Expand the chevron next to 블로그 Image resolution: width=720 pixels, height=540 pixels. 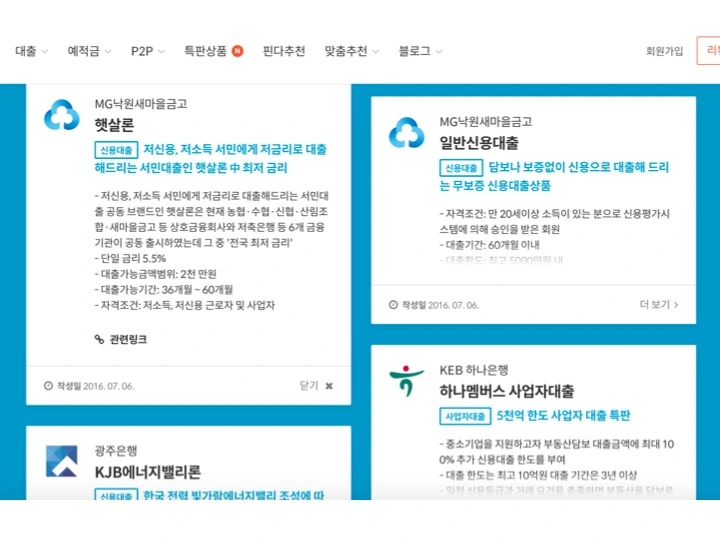coord(439,51)
